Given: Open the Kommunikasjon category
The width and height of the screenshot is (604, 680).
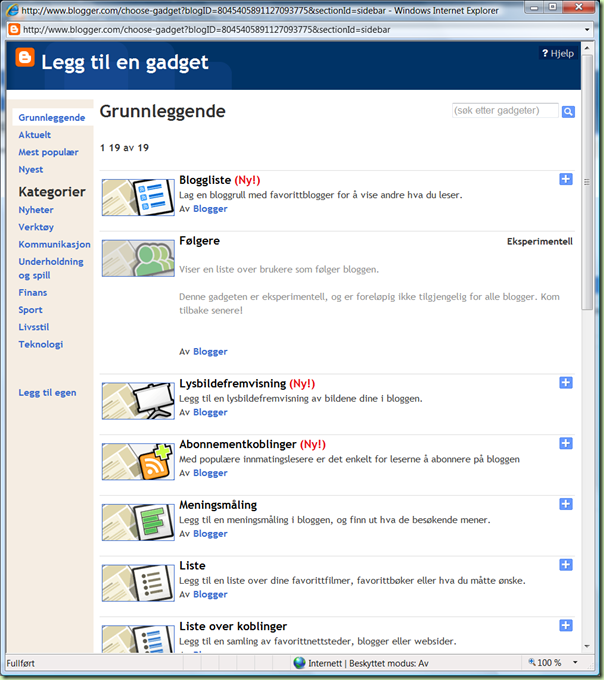Looking at the screenshot, I should click(x=55, y=245).
